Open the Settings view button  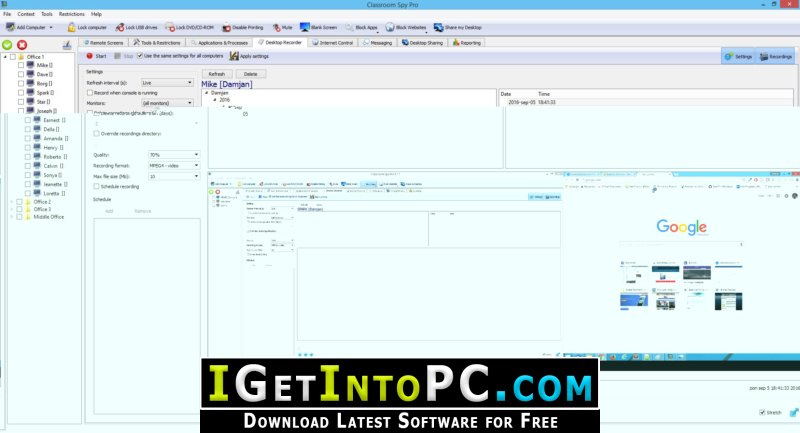coord(738,56)
